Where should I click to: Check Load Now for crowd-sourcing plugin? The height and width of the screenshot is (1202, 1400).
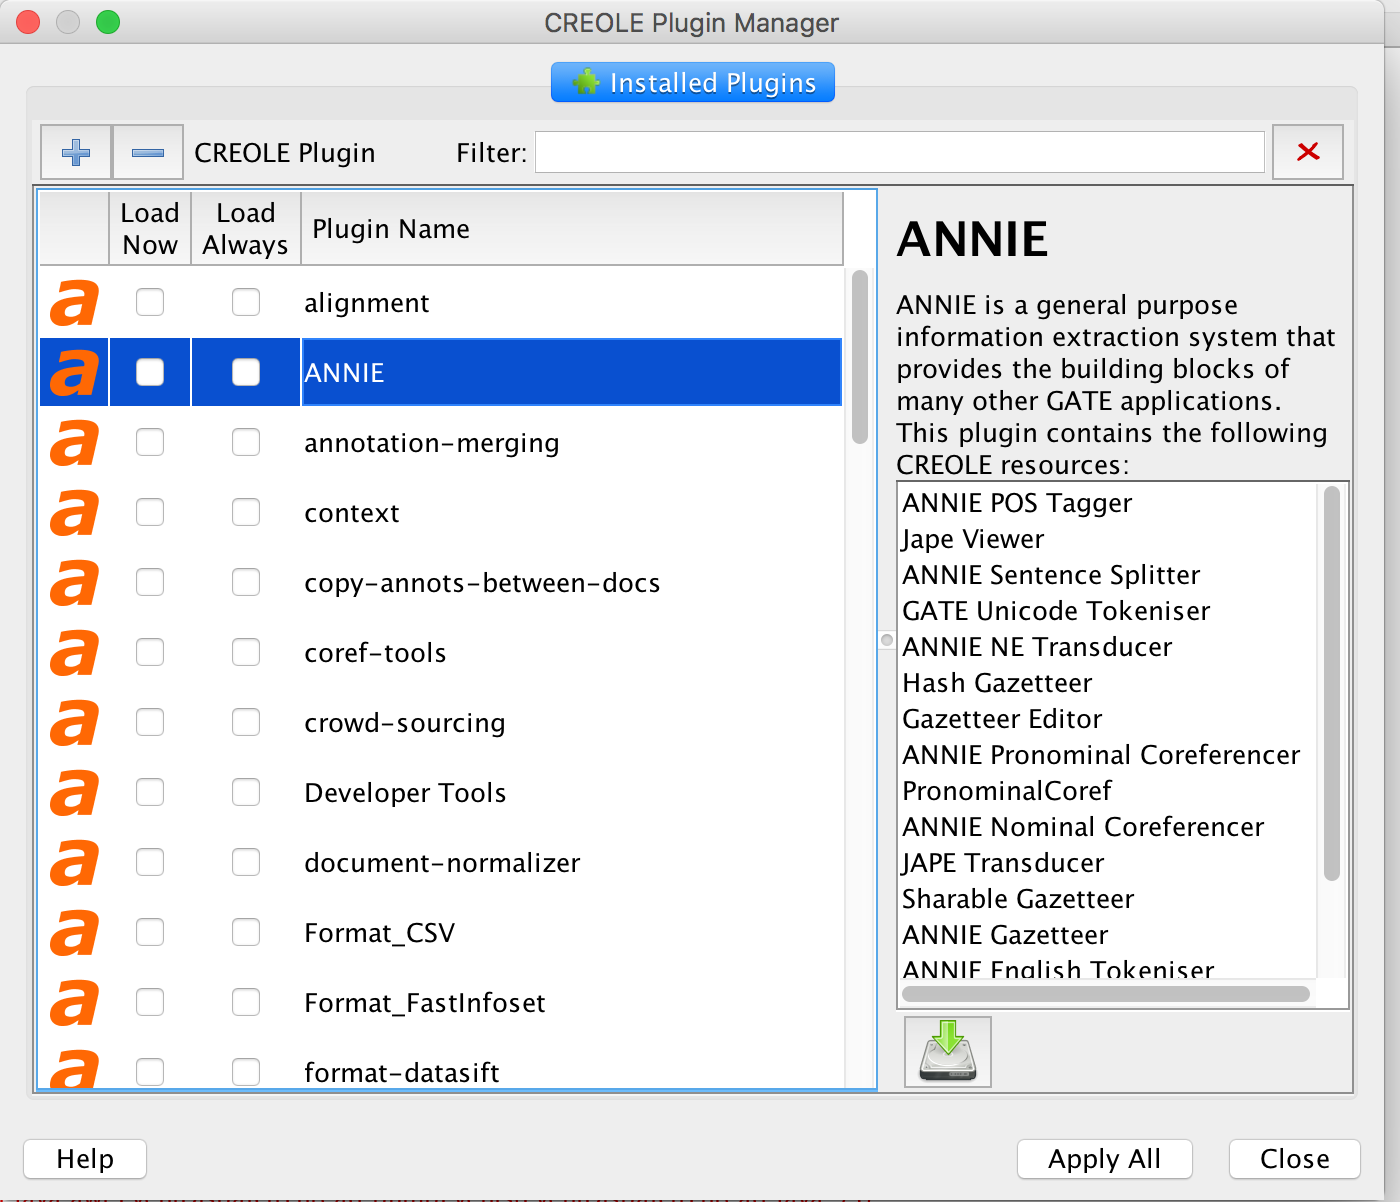point(150,722)
